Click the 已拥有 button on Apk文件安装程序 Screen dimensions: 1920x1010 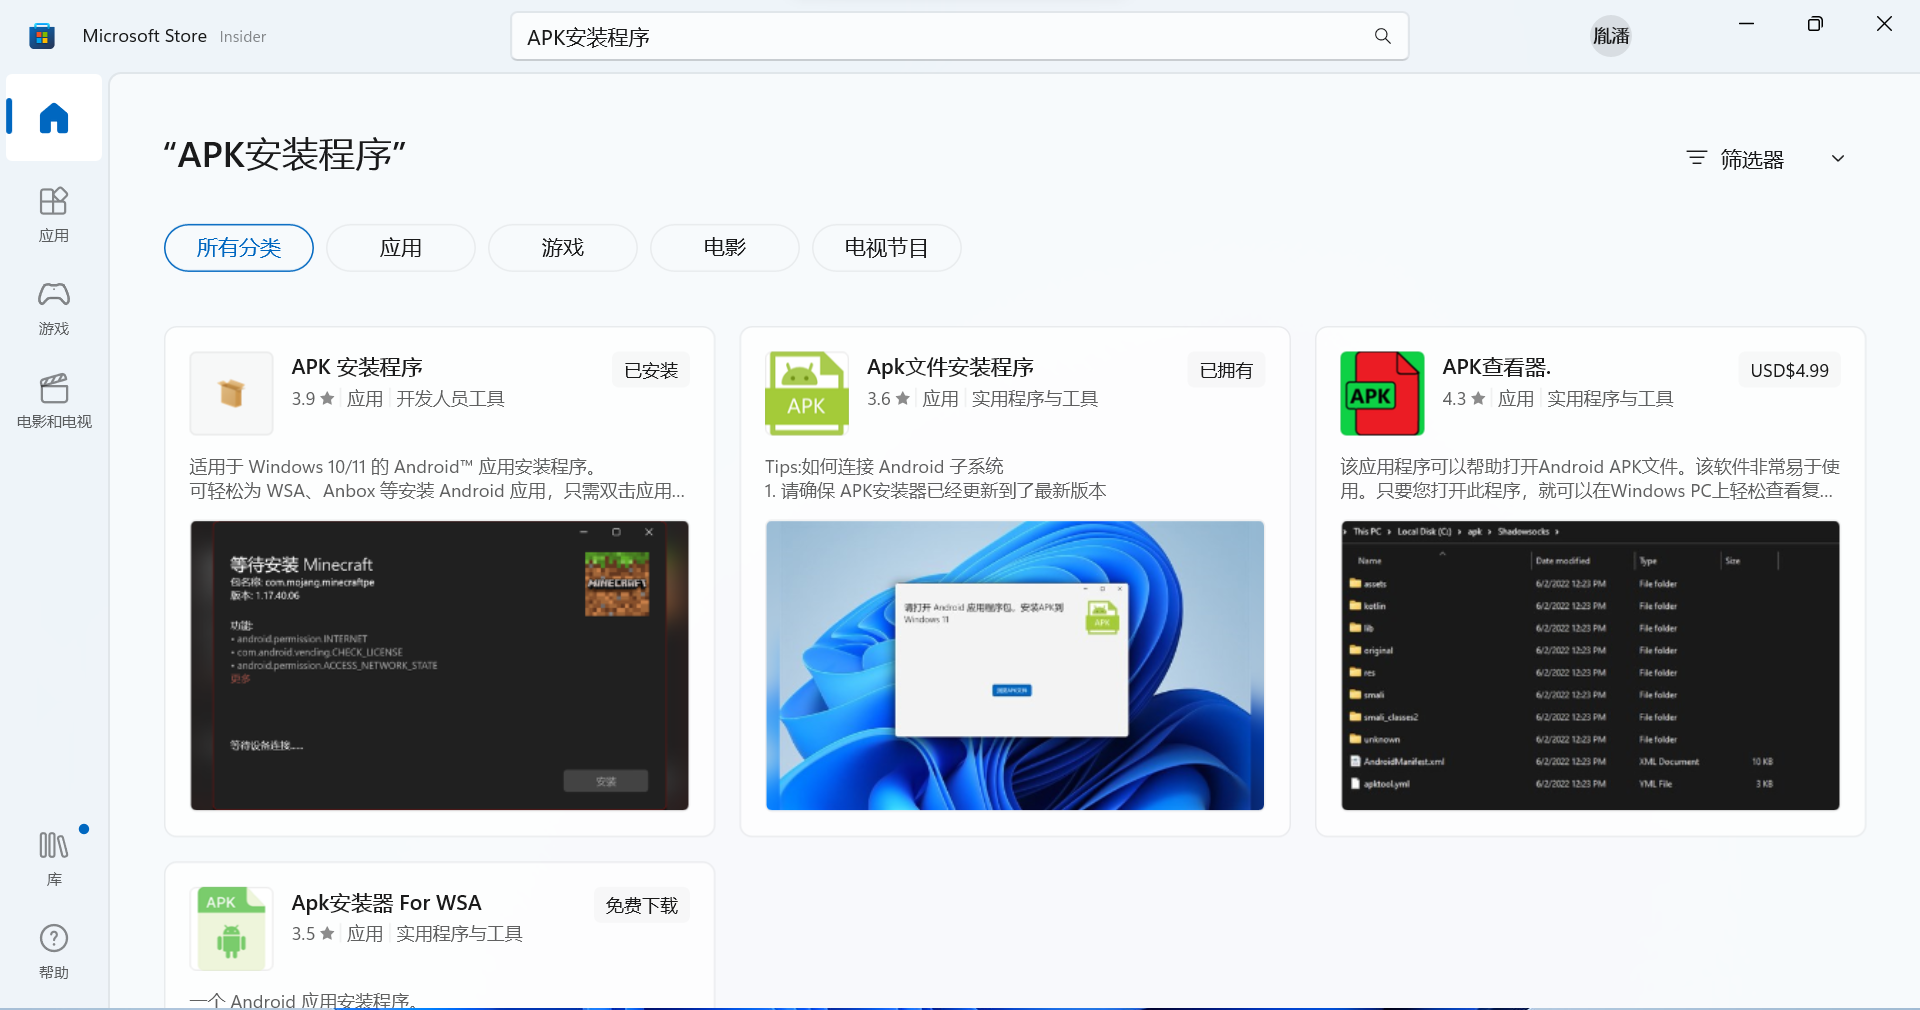1226,370
